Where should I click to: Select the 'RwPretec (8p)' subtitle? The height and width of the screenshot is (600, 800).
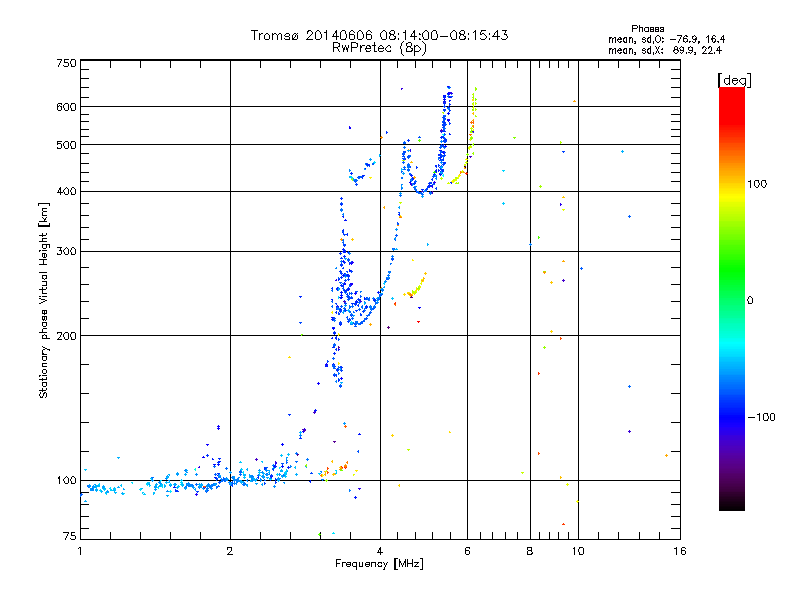[379, 48]
